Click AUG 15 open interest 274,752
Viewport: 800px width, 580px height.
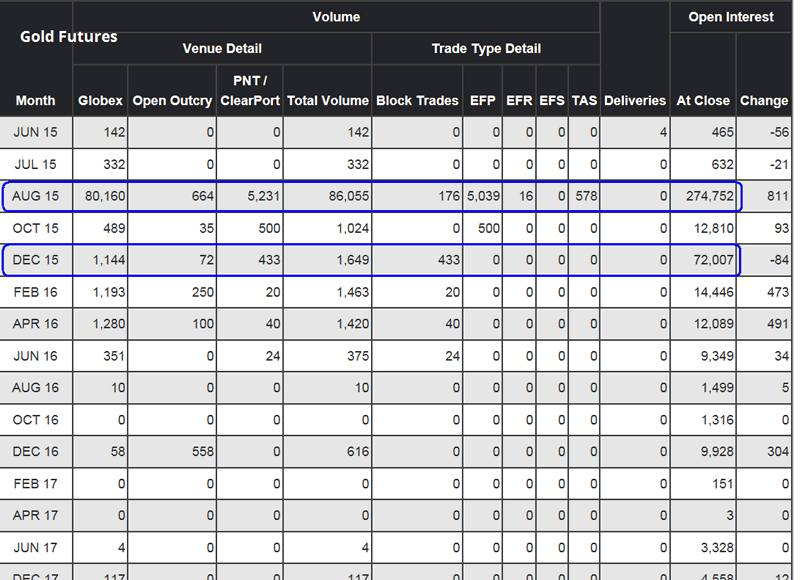(x=704, y=197)
